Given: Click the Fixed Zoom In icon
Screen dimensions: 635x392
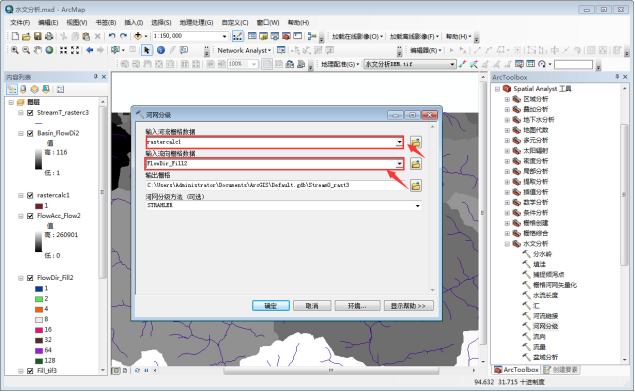Looking at the screenshot, I should tap(64, 50).
